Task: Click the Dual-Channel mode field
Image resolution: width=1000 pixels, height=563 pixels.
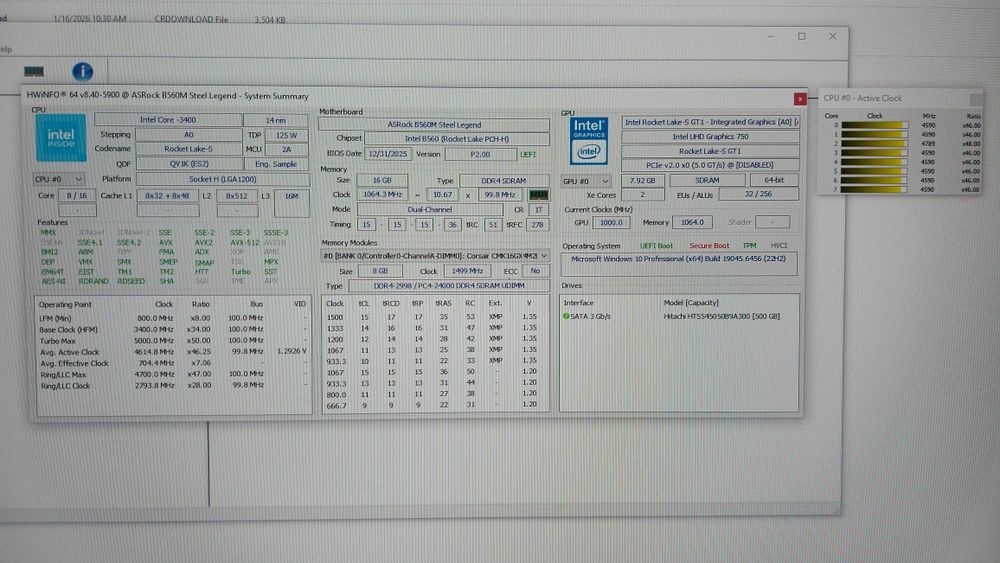Action: click(430, 209)
